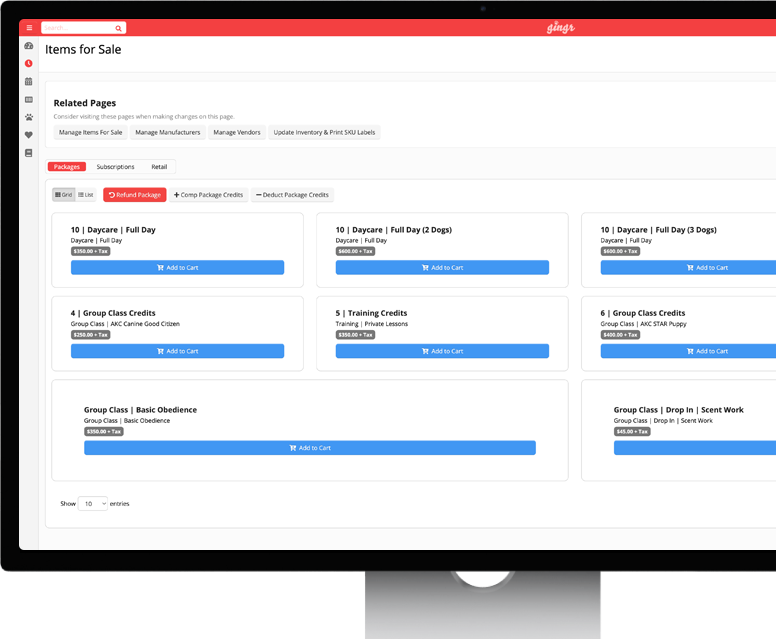Click the Refund Package button
776x639 pixels.
coord(135,195)
